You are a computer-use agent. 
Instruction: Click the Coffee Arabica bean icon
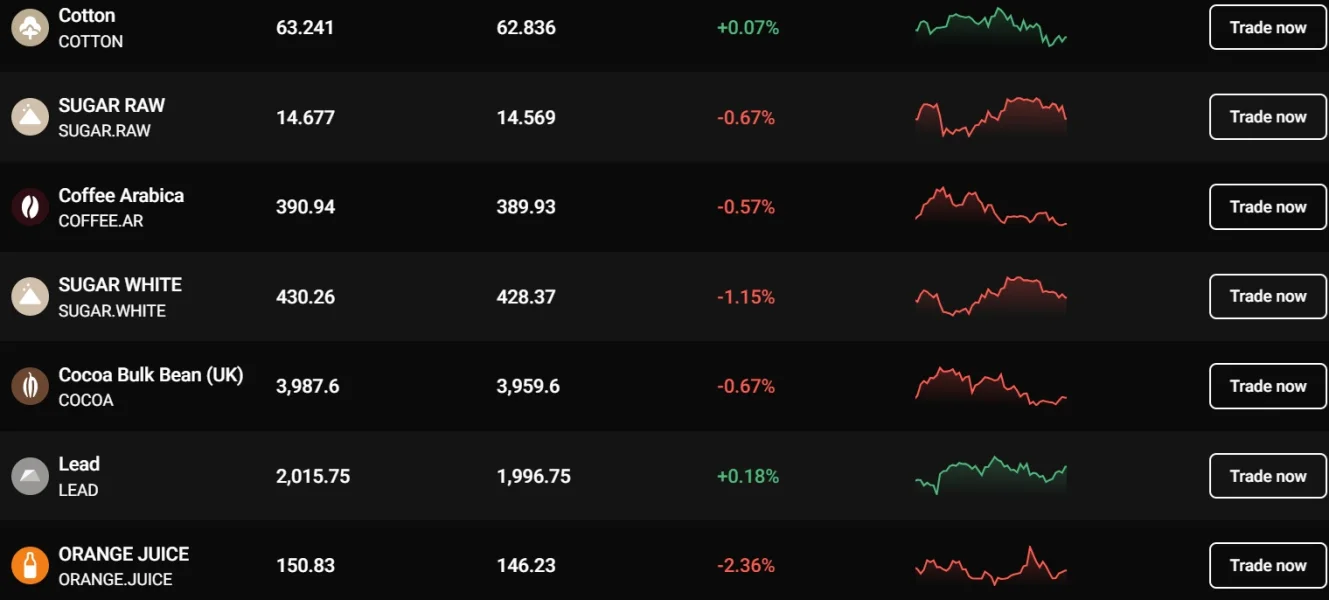pos(30,207)
